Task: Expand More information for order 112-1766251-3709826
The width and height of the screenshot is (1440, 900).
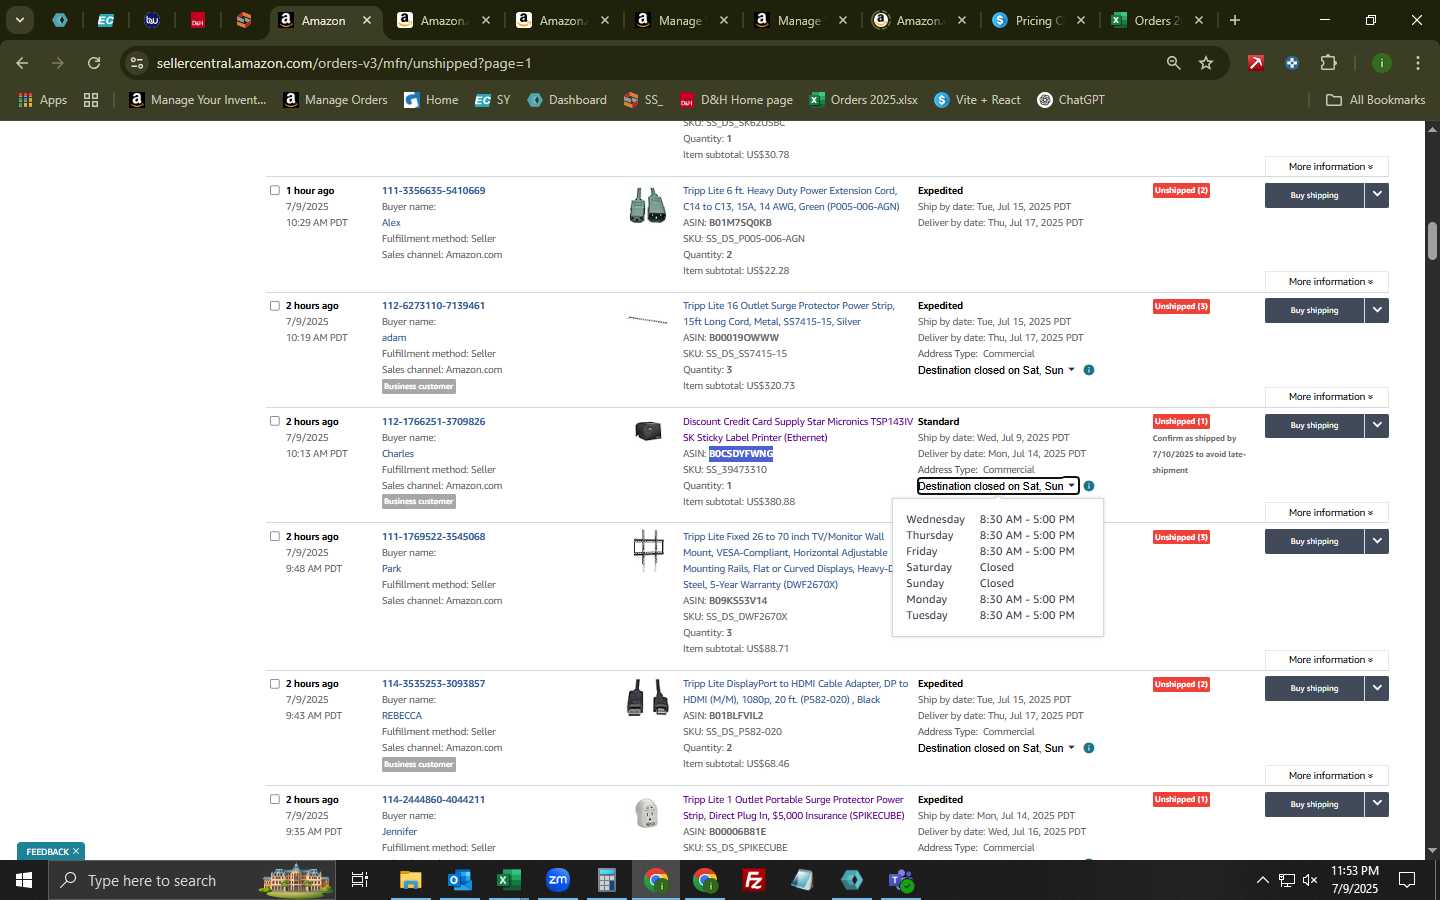Action: tap(1326, 513)
